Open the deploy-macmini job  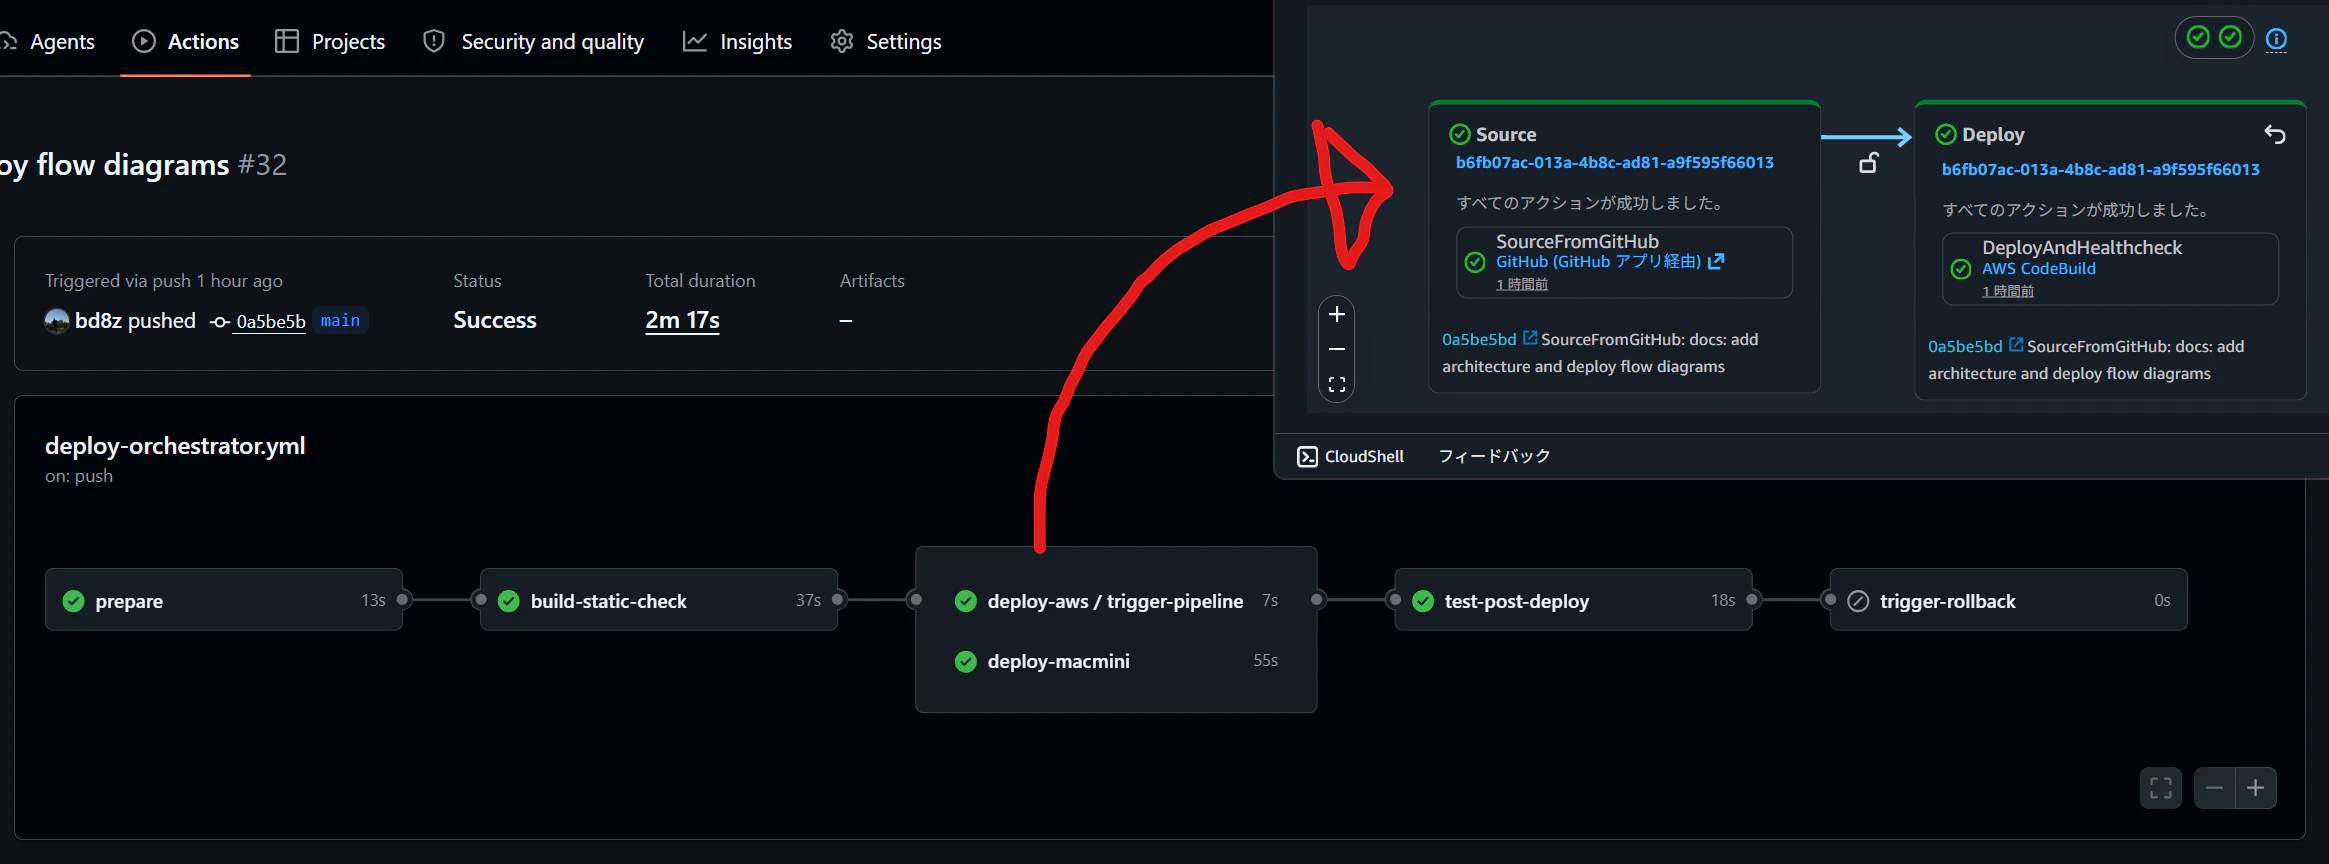[1116, 661]
